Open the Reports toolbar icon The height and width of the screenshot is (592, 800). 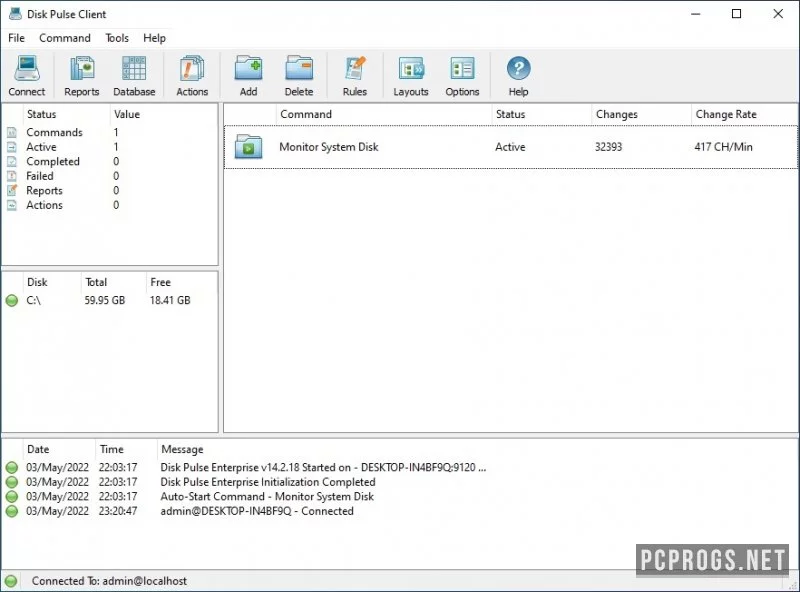click(x=82, y=69)
